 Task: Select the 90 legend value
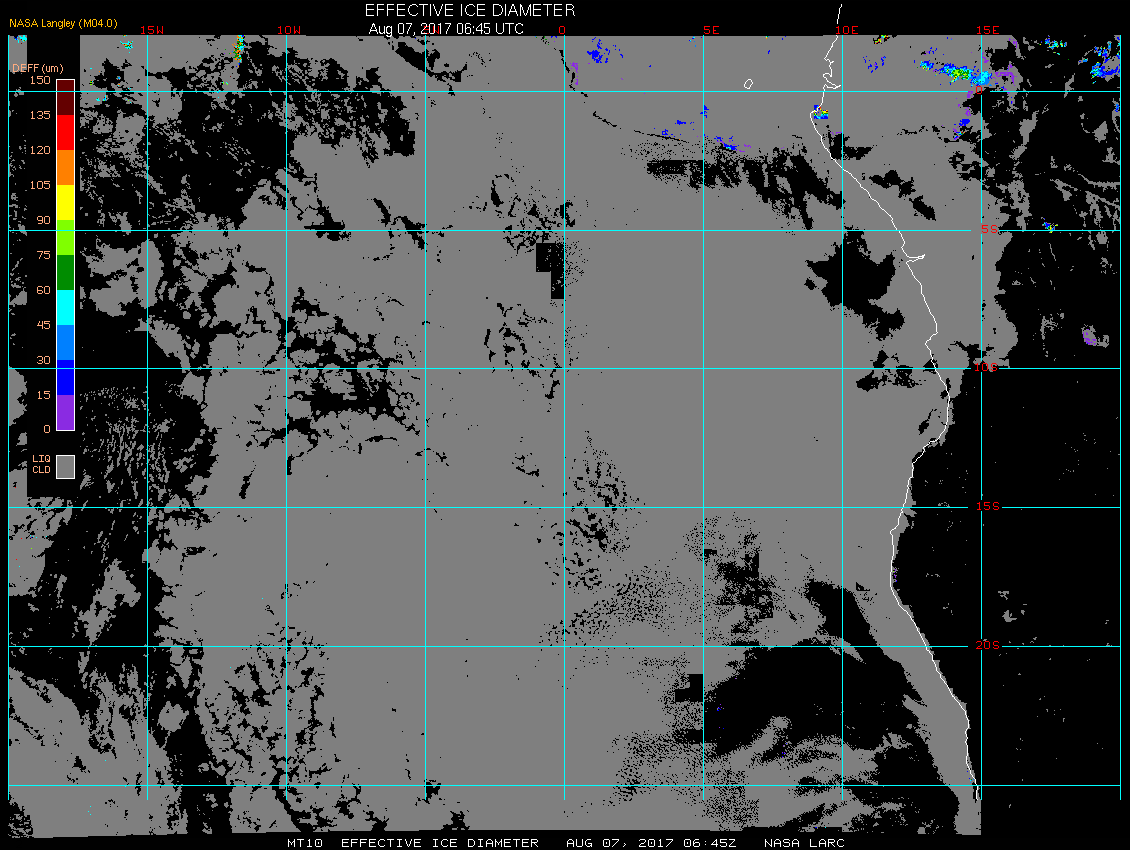[44, 220]
